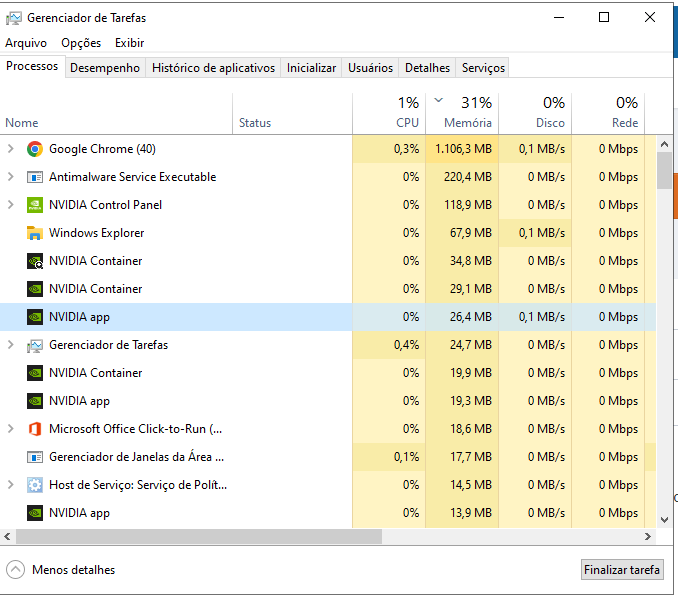The width and height of the screenshot is (678, 604).
Task: Click the Menos detalhes link
Action: 74,570
